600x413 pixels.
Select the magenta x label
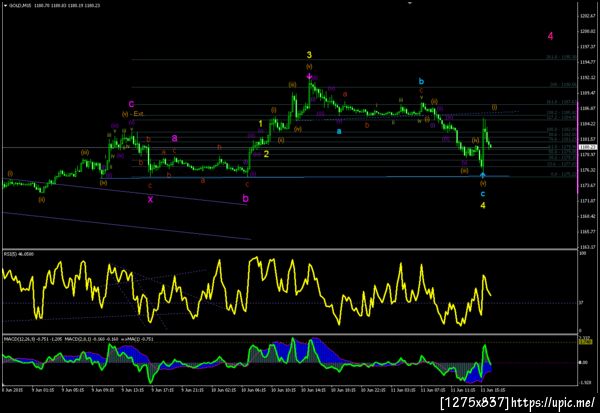(150, 199)
